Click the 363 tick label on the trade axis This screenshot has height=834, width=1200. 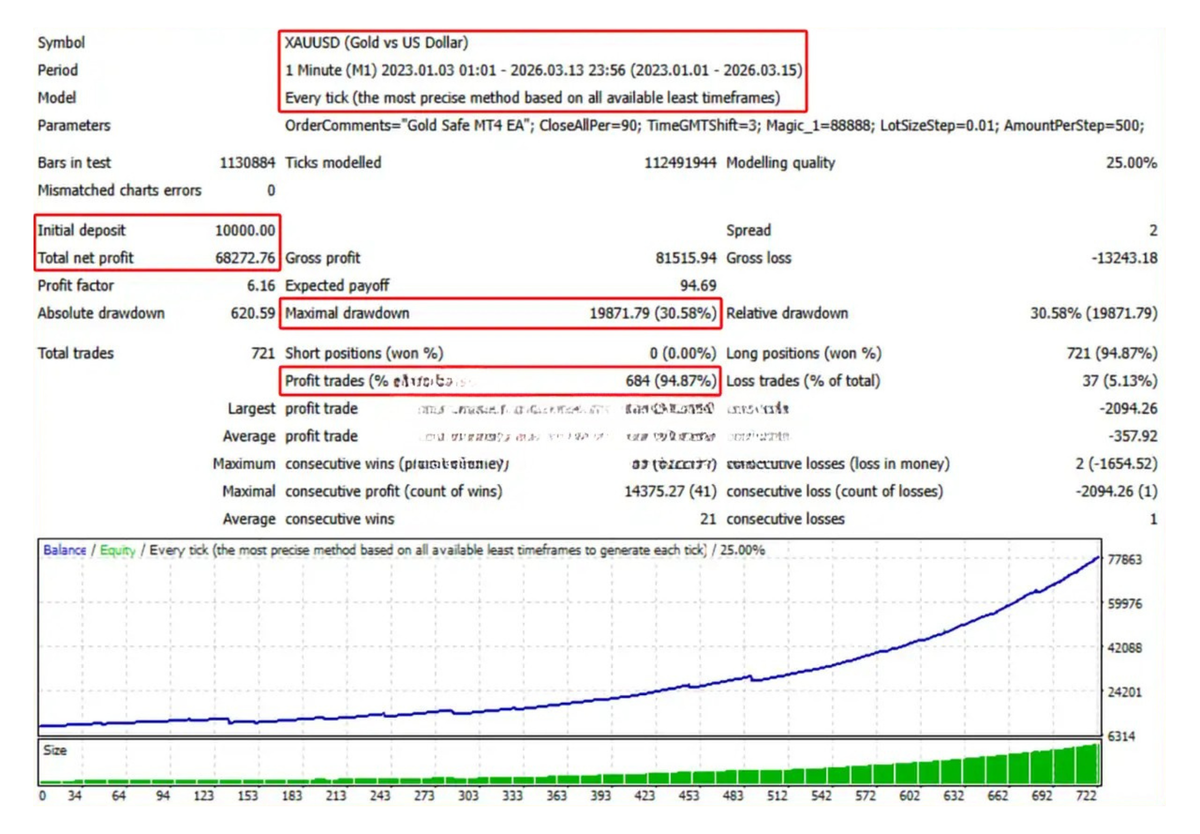[558, 796]
